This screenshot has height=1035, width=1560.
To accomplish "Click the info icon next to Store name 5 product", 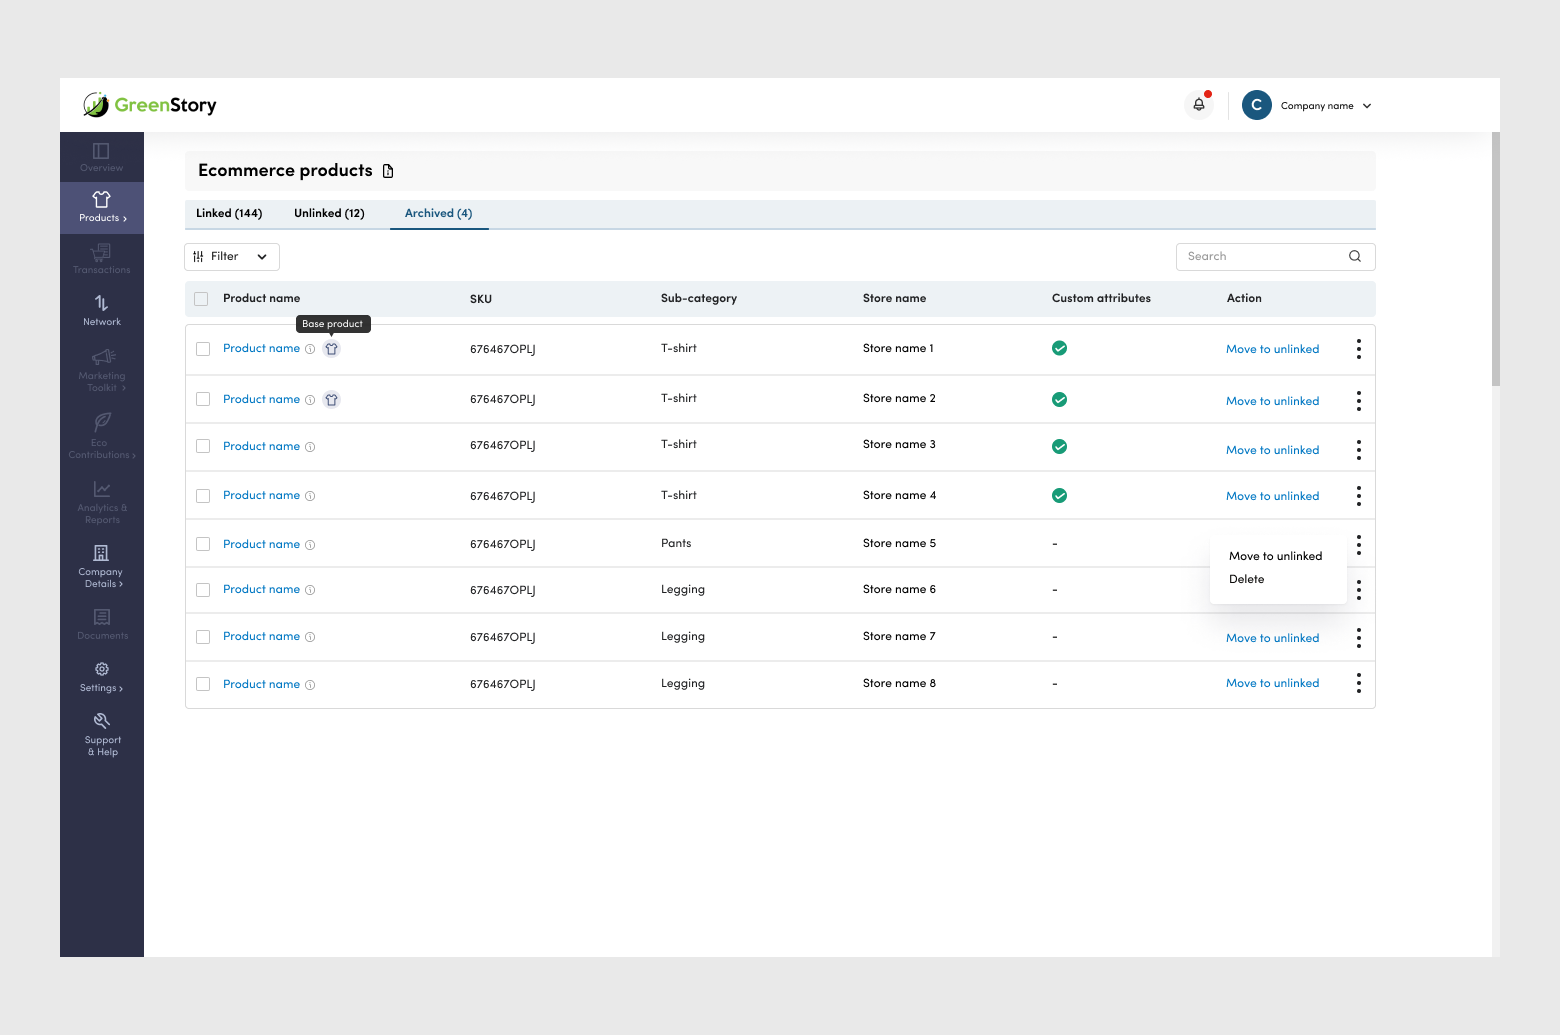I will 310,545.
